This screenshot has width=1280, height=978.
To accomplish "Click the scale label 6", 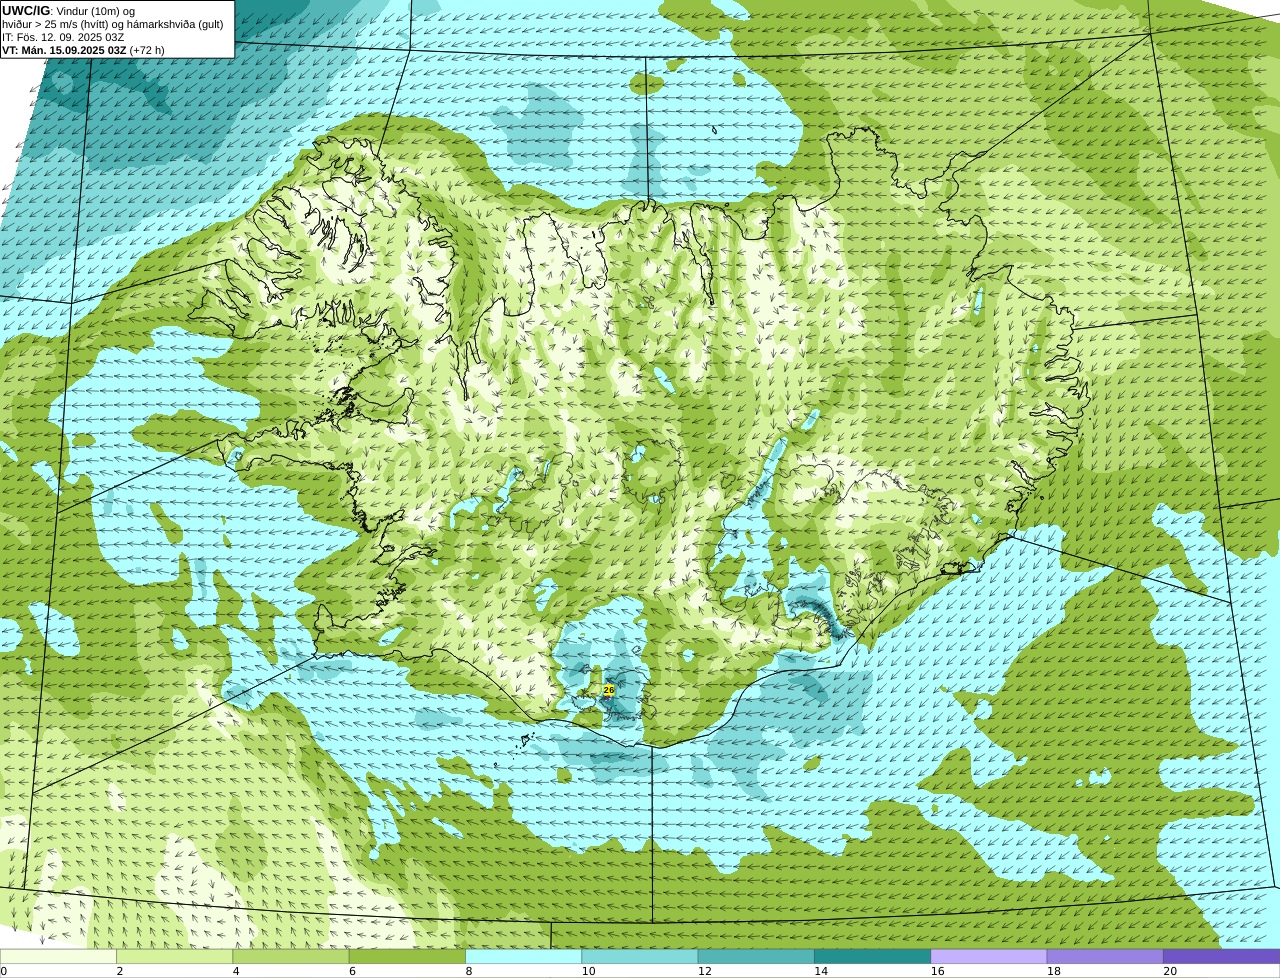I will click(352, 971).
